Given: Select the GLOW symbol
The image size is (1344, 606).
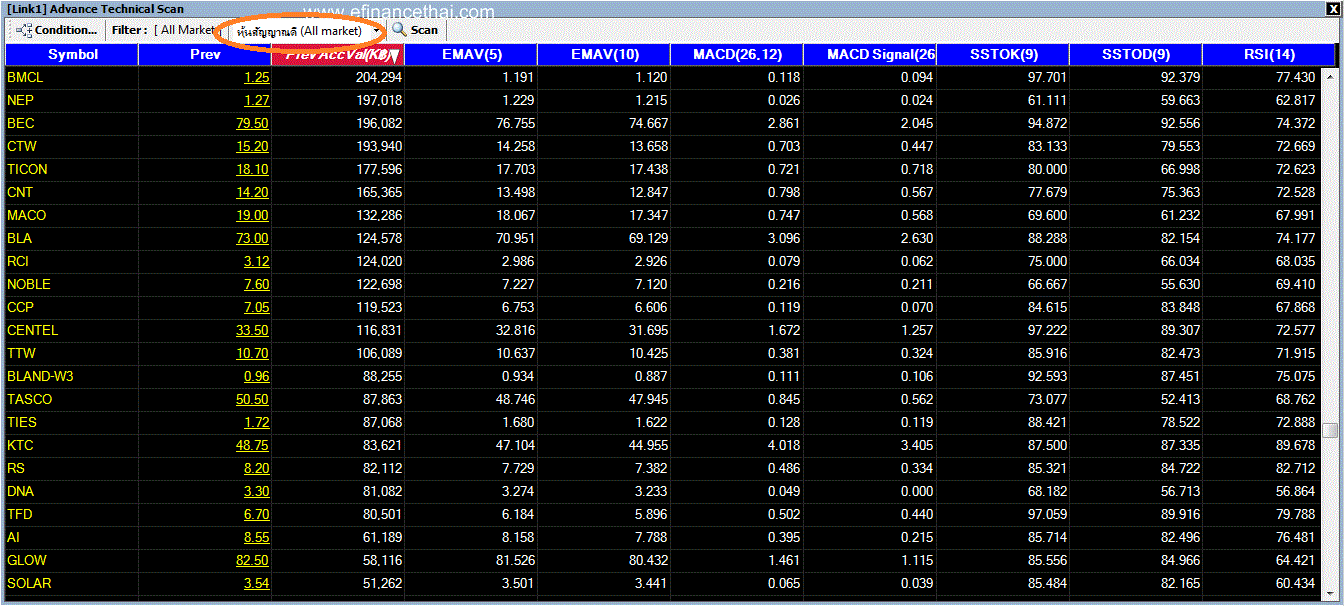Looking at the screenshot, I should coord(27,560).
